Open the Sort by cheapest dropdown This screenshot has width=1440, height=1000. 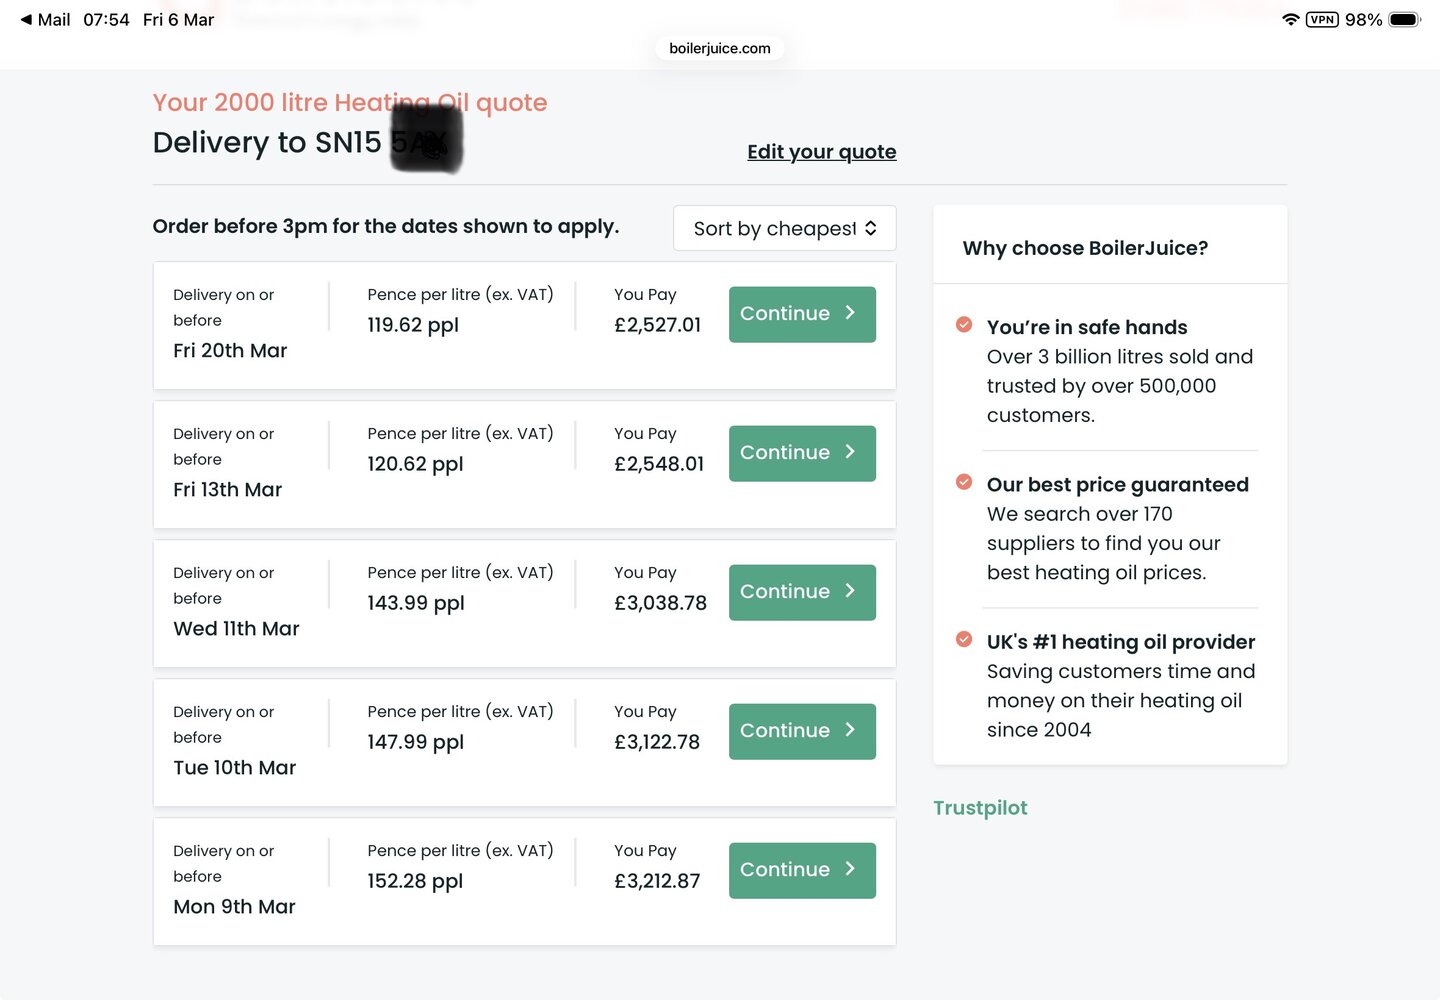[775, 229]
